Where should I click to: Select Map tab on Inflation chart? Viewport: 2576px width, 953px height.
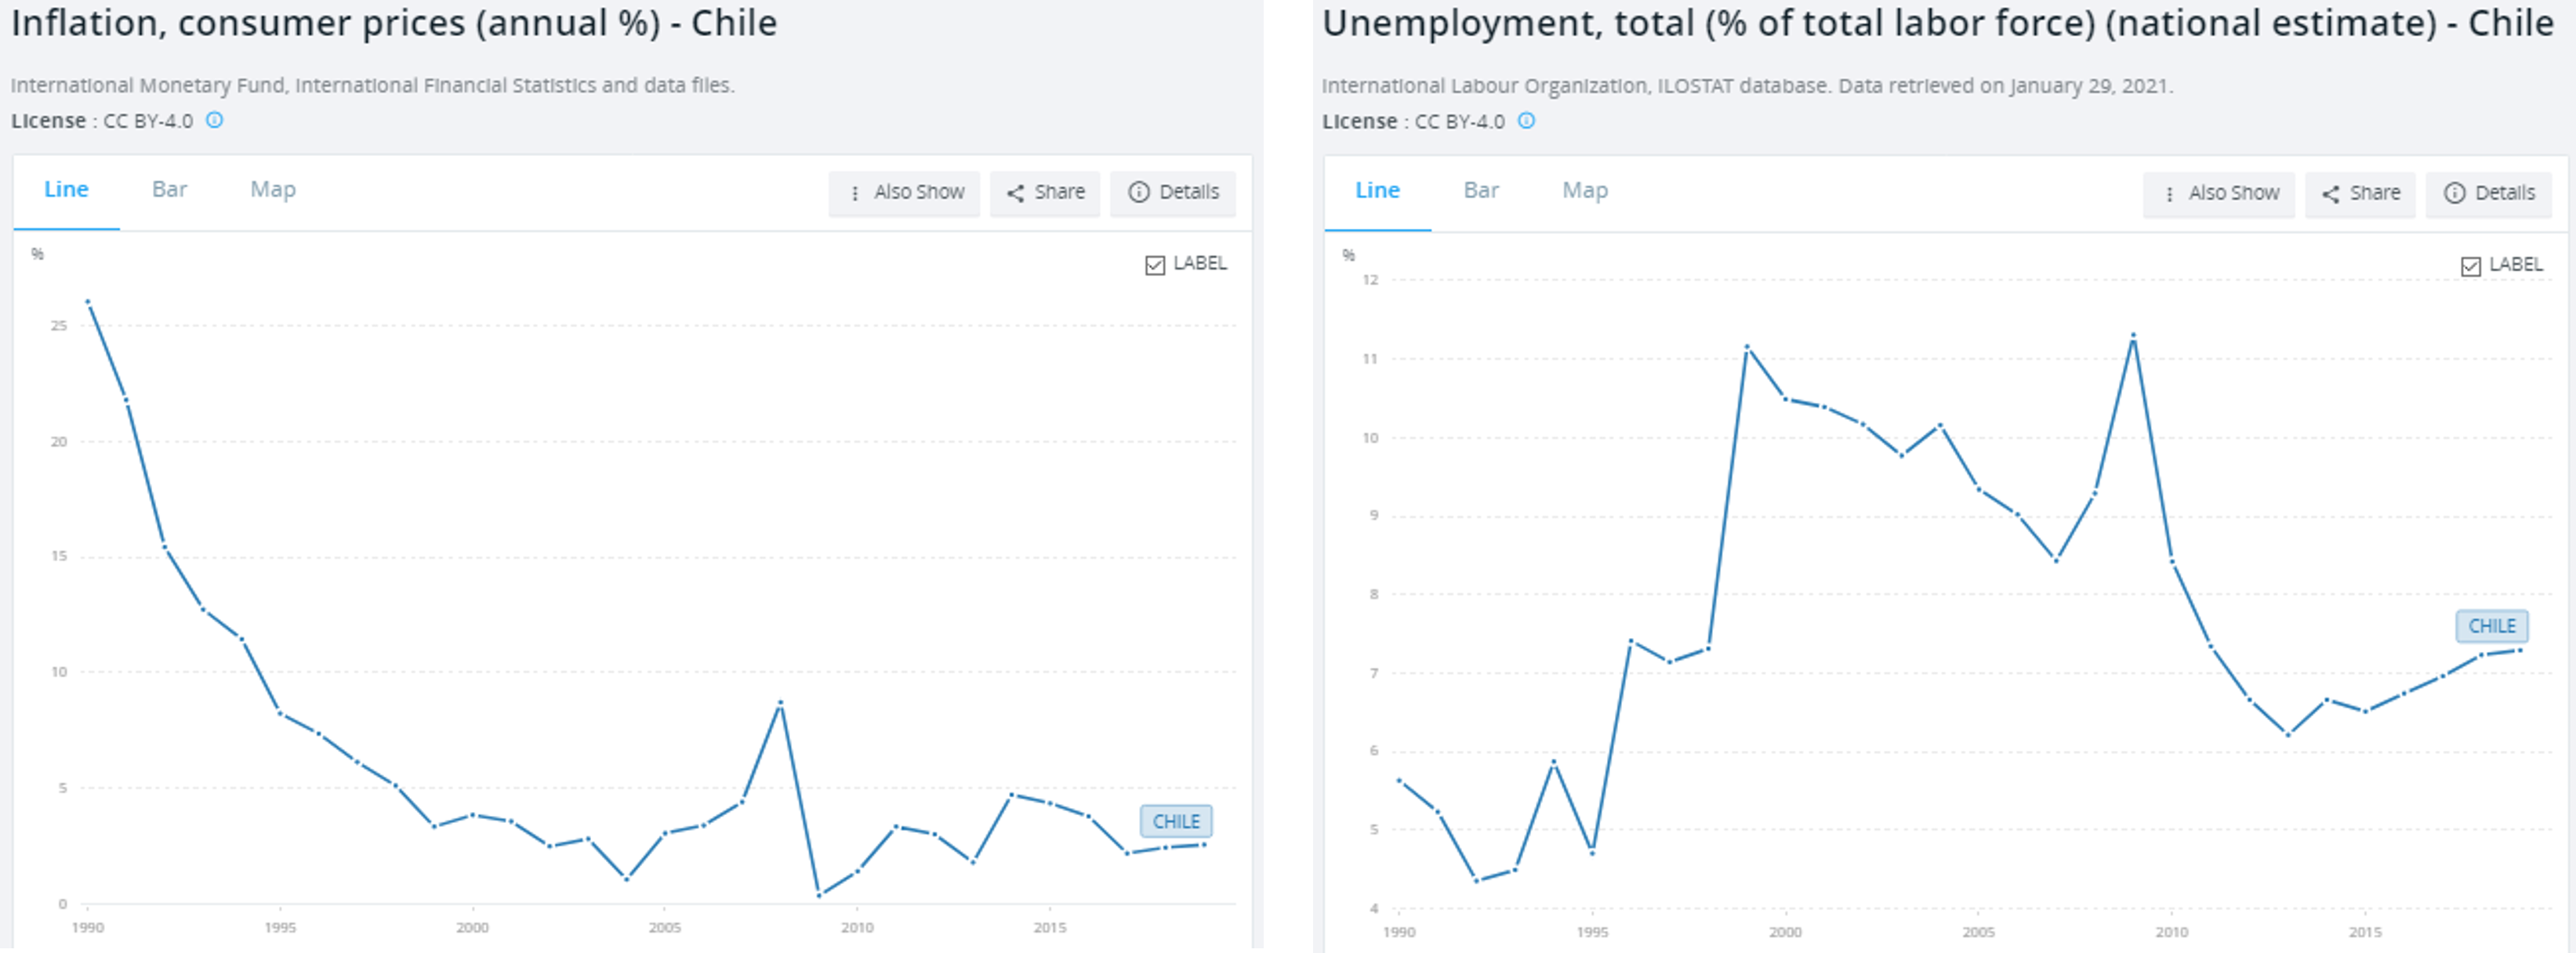272,189
